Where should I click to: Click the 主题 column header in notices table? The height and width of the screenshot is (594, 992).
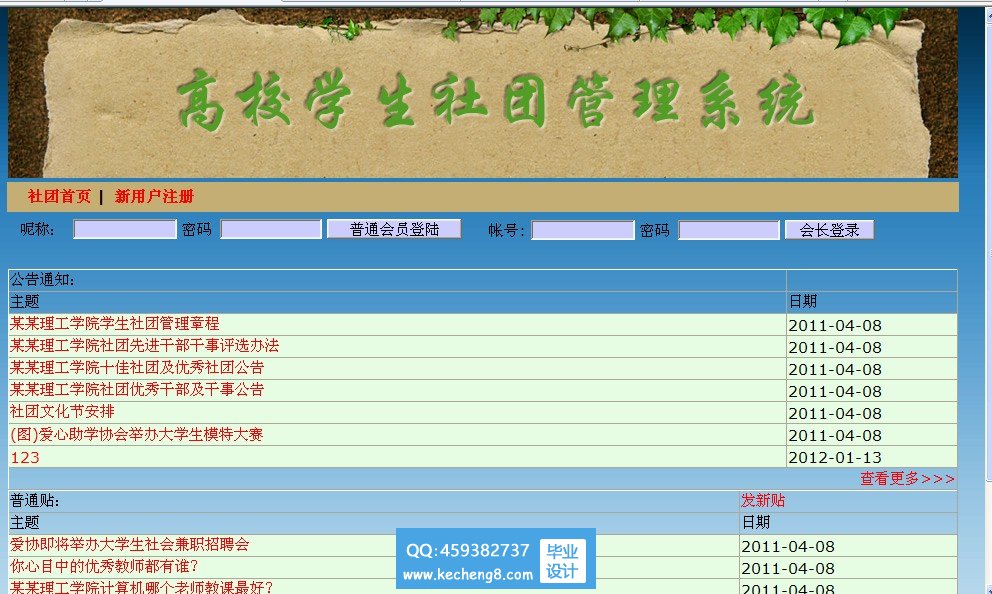point(397,302)
